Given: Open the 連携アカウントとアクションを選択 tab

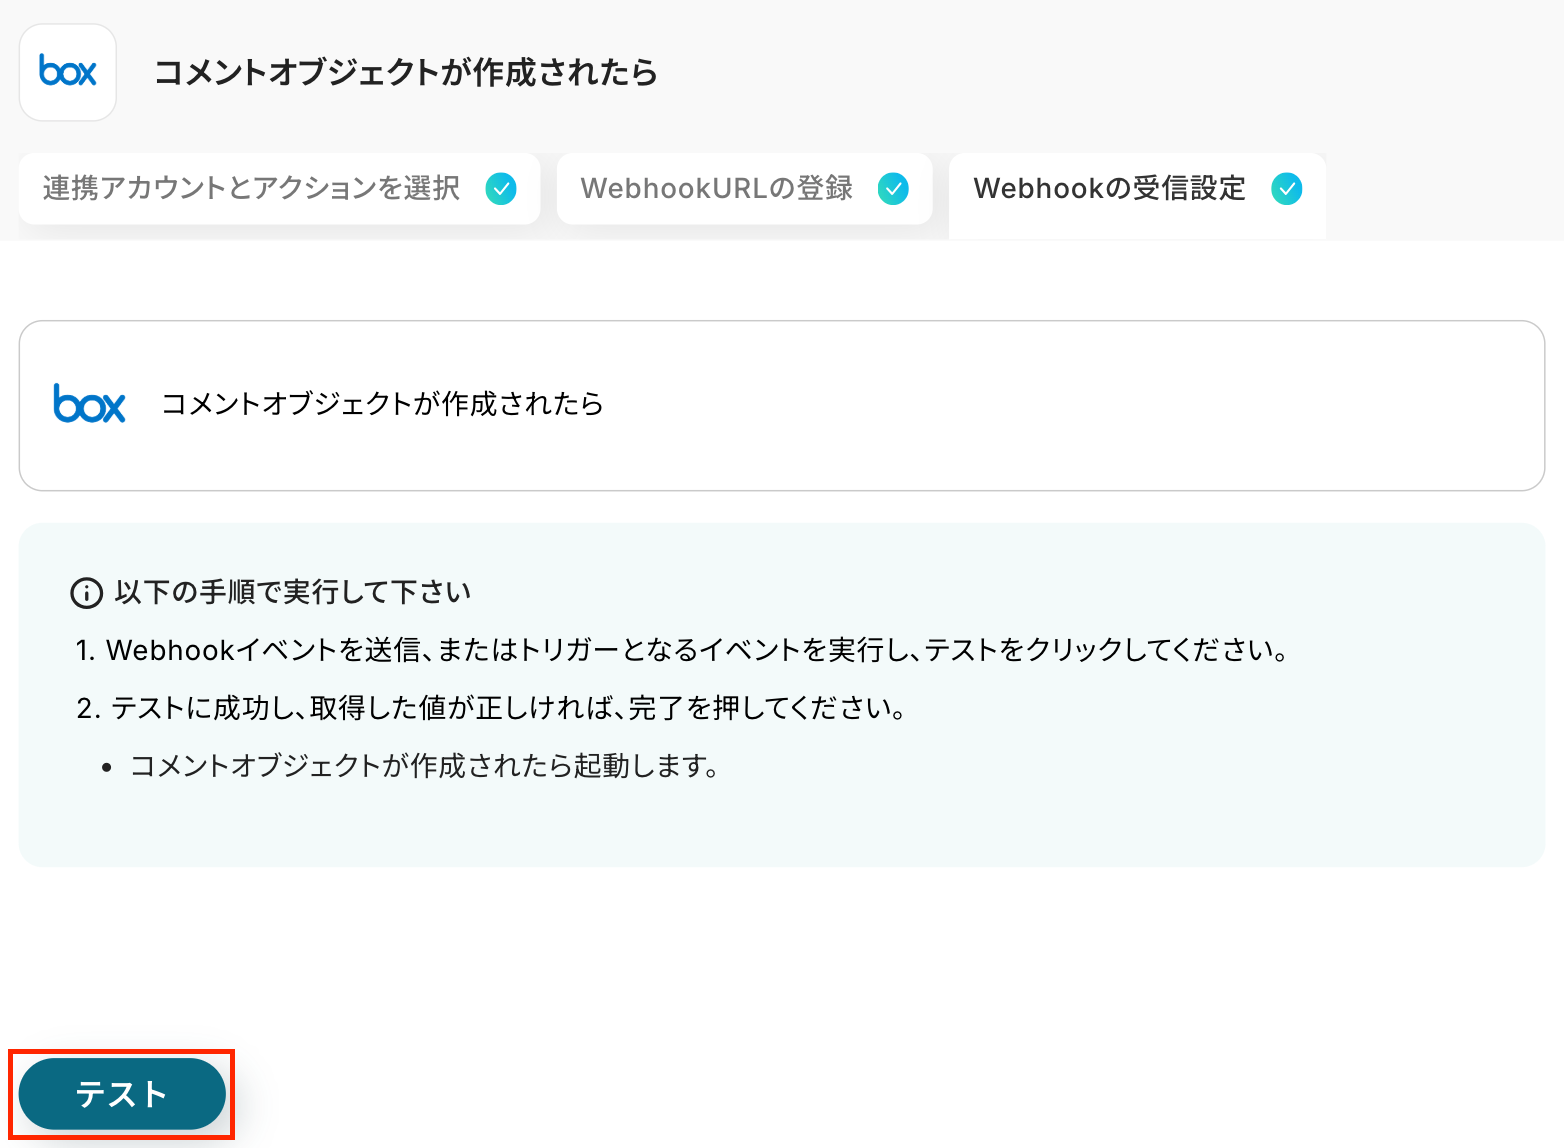Looking at the screenshot, I should click(x=279, y=188).
